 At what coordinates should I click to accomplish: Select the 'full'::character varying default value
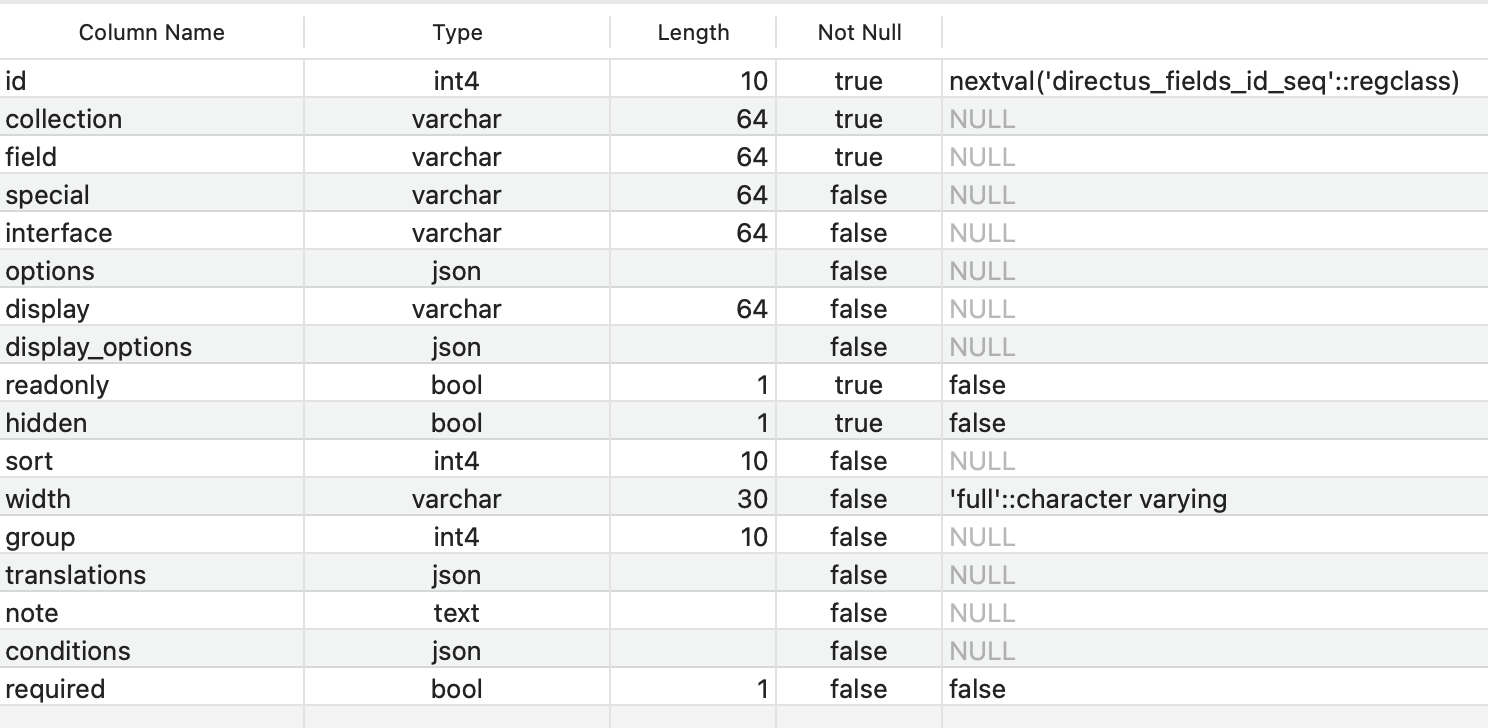tap(1087, 498)
